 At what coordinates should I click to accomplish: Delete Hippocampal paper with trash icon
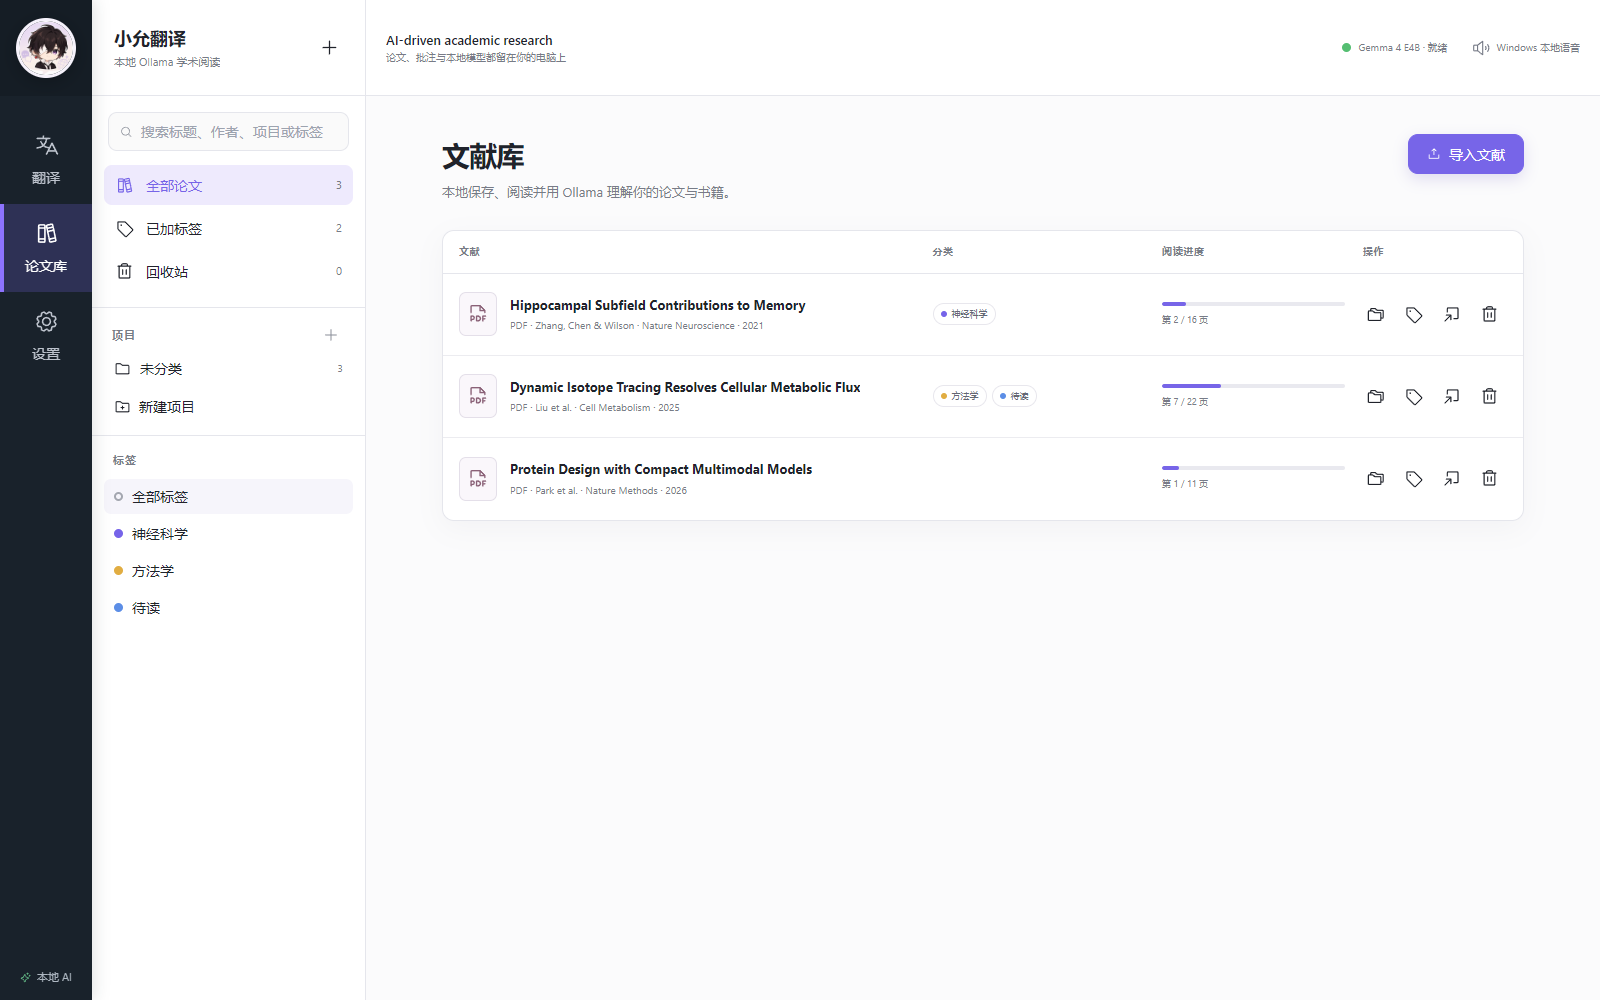(1489, 314)
